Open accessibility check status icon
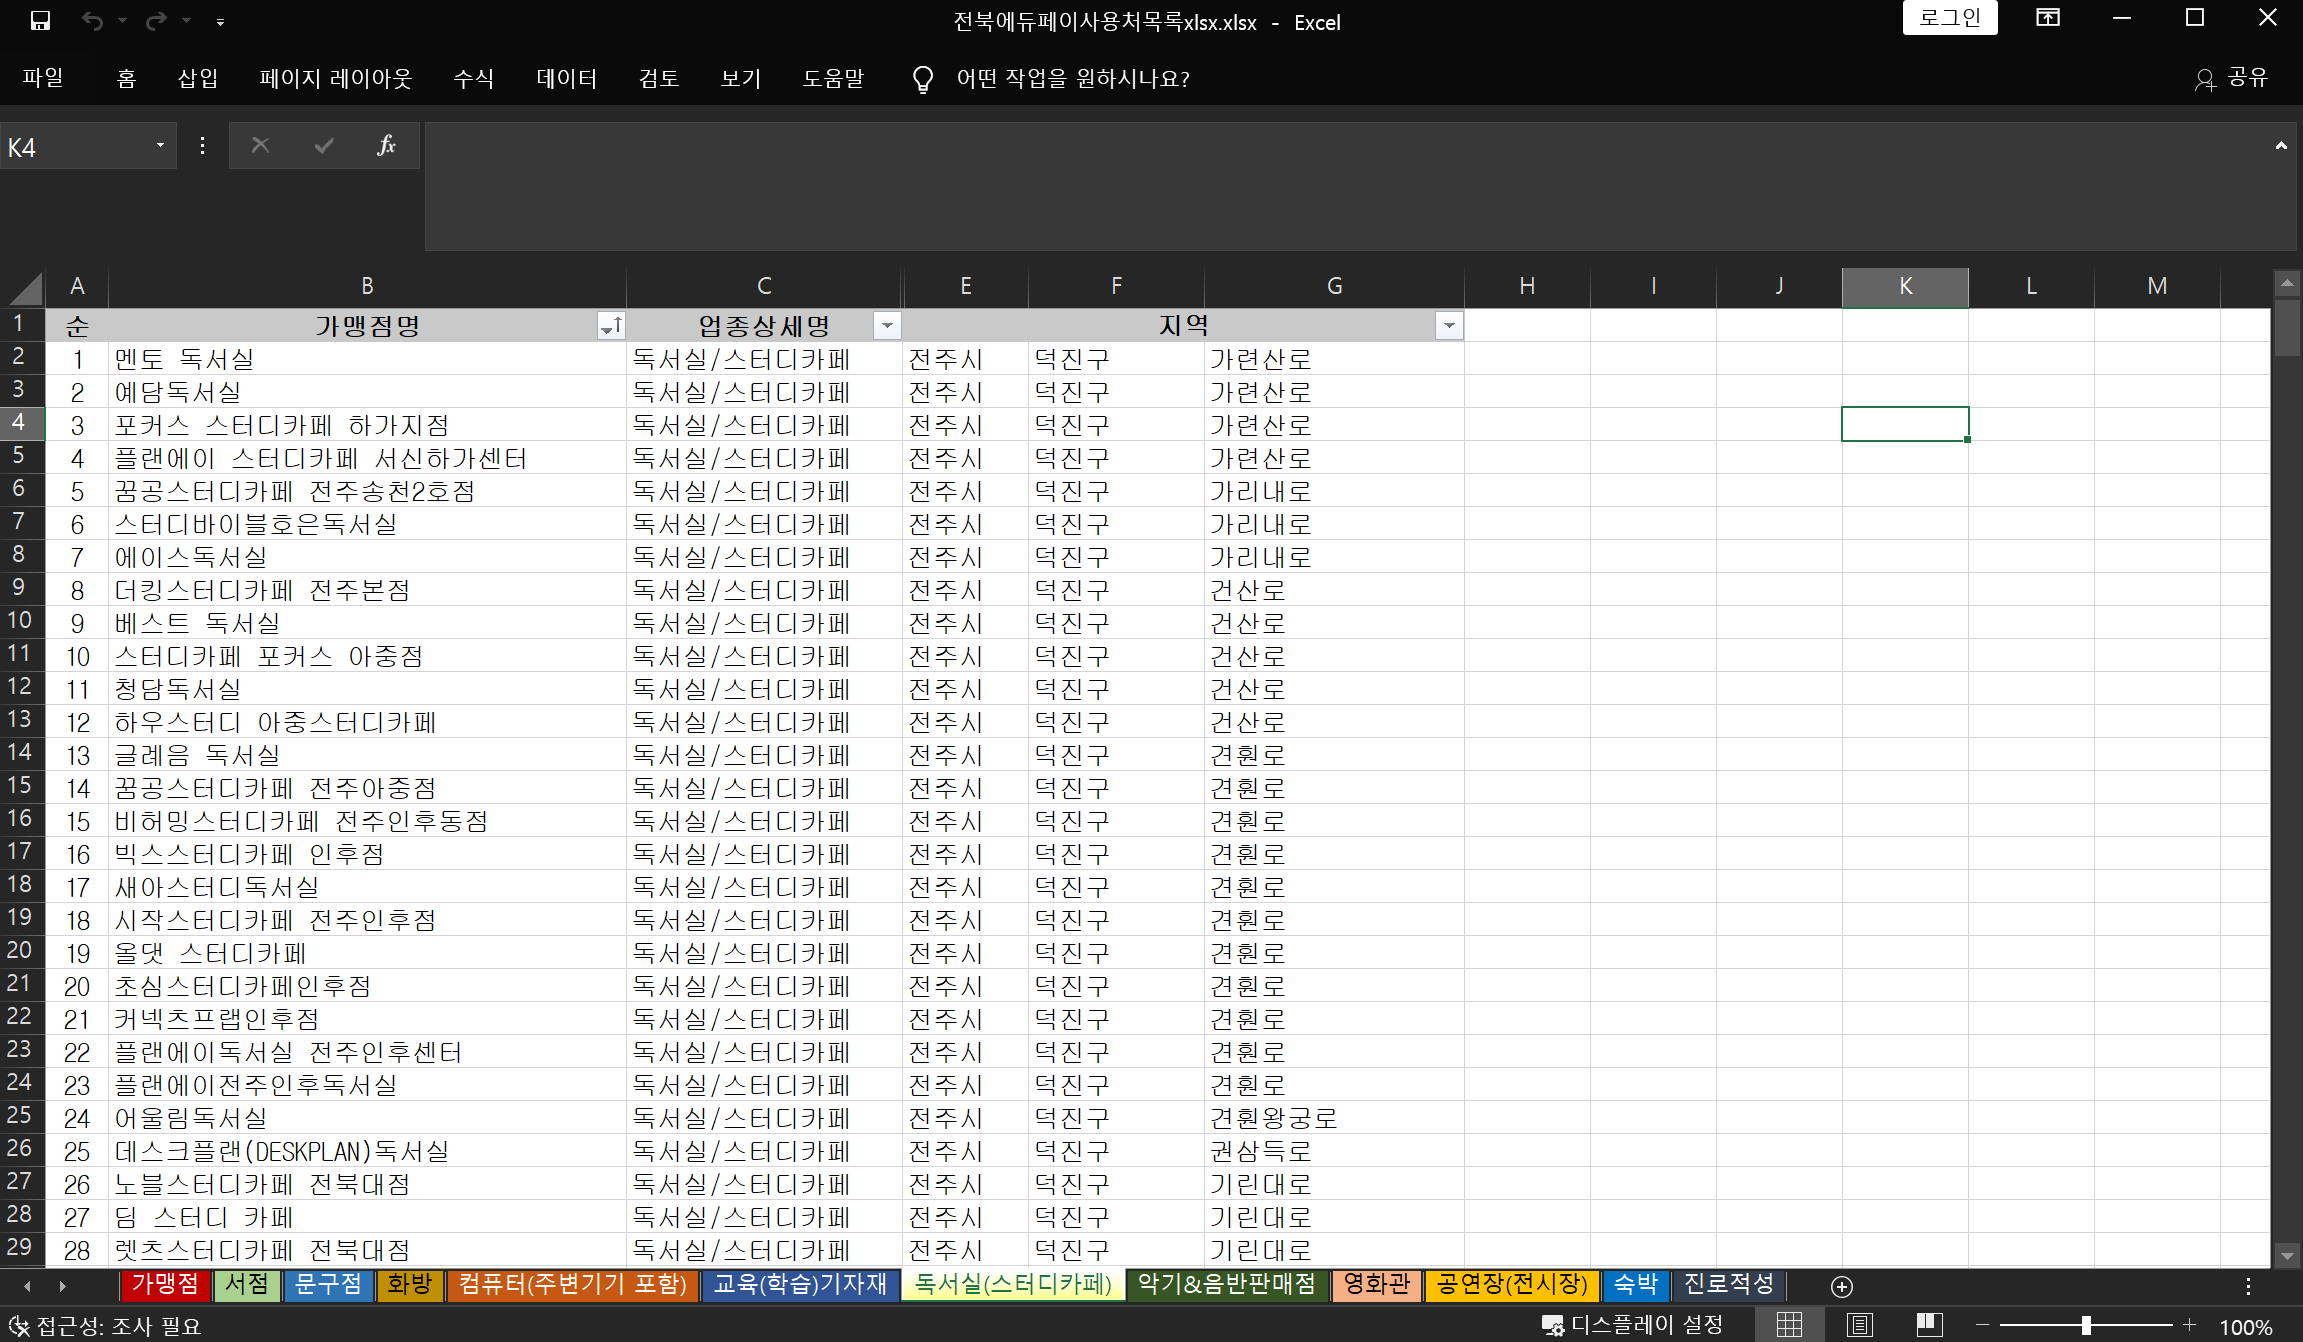2303x1342 pixels. [18, 1326]
